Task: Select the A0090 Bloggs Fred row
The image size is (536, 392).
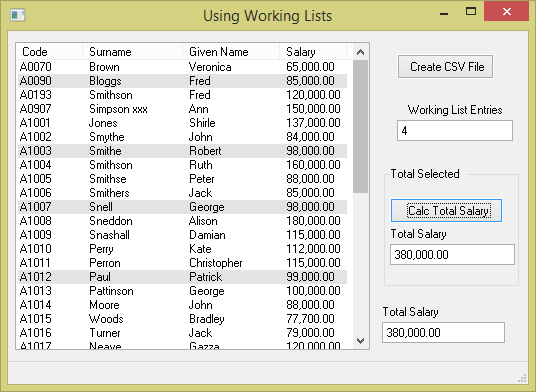Action: 183,81
